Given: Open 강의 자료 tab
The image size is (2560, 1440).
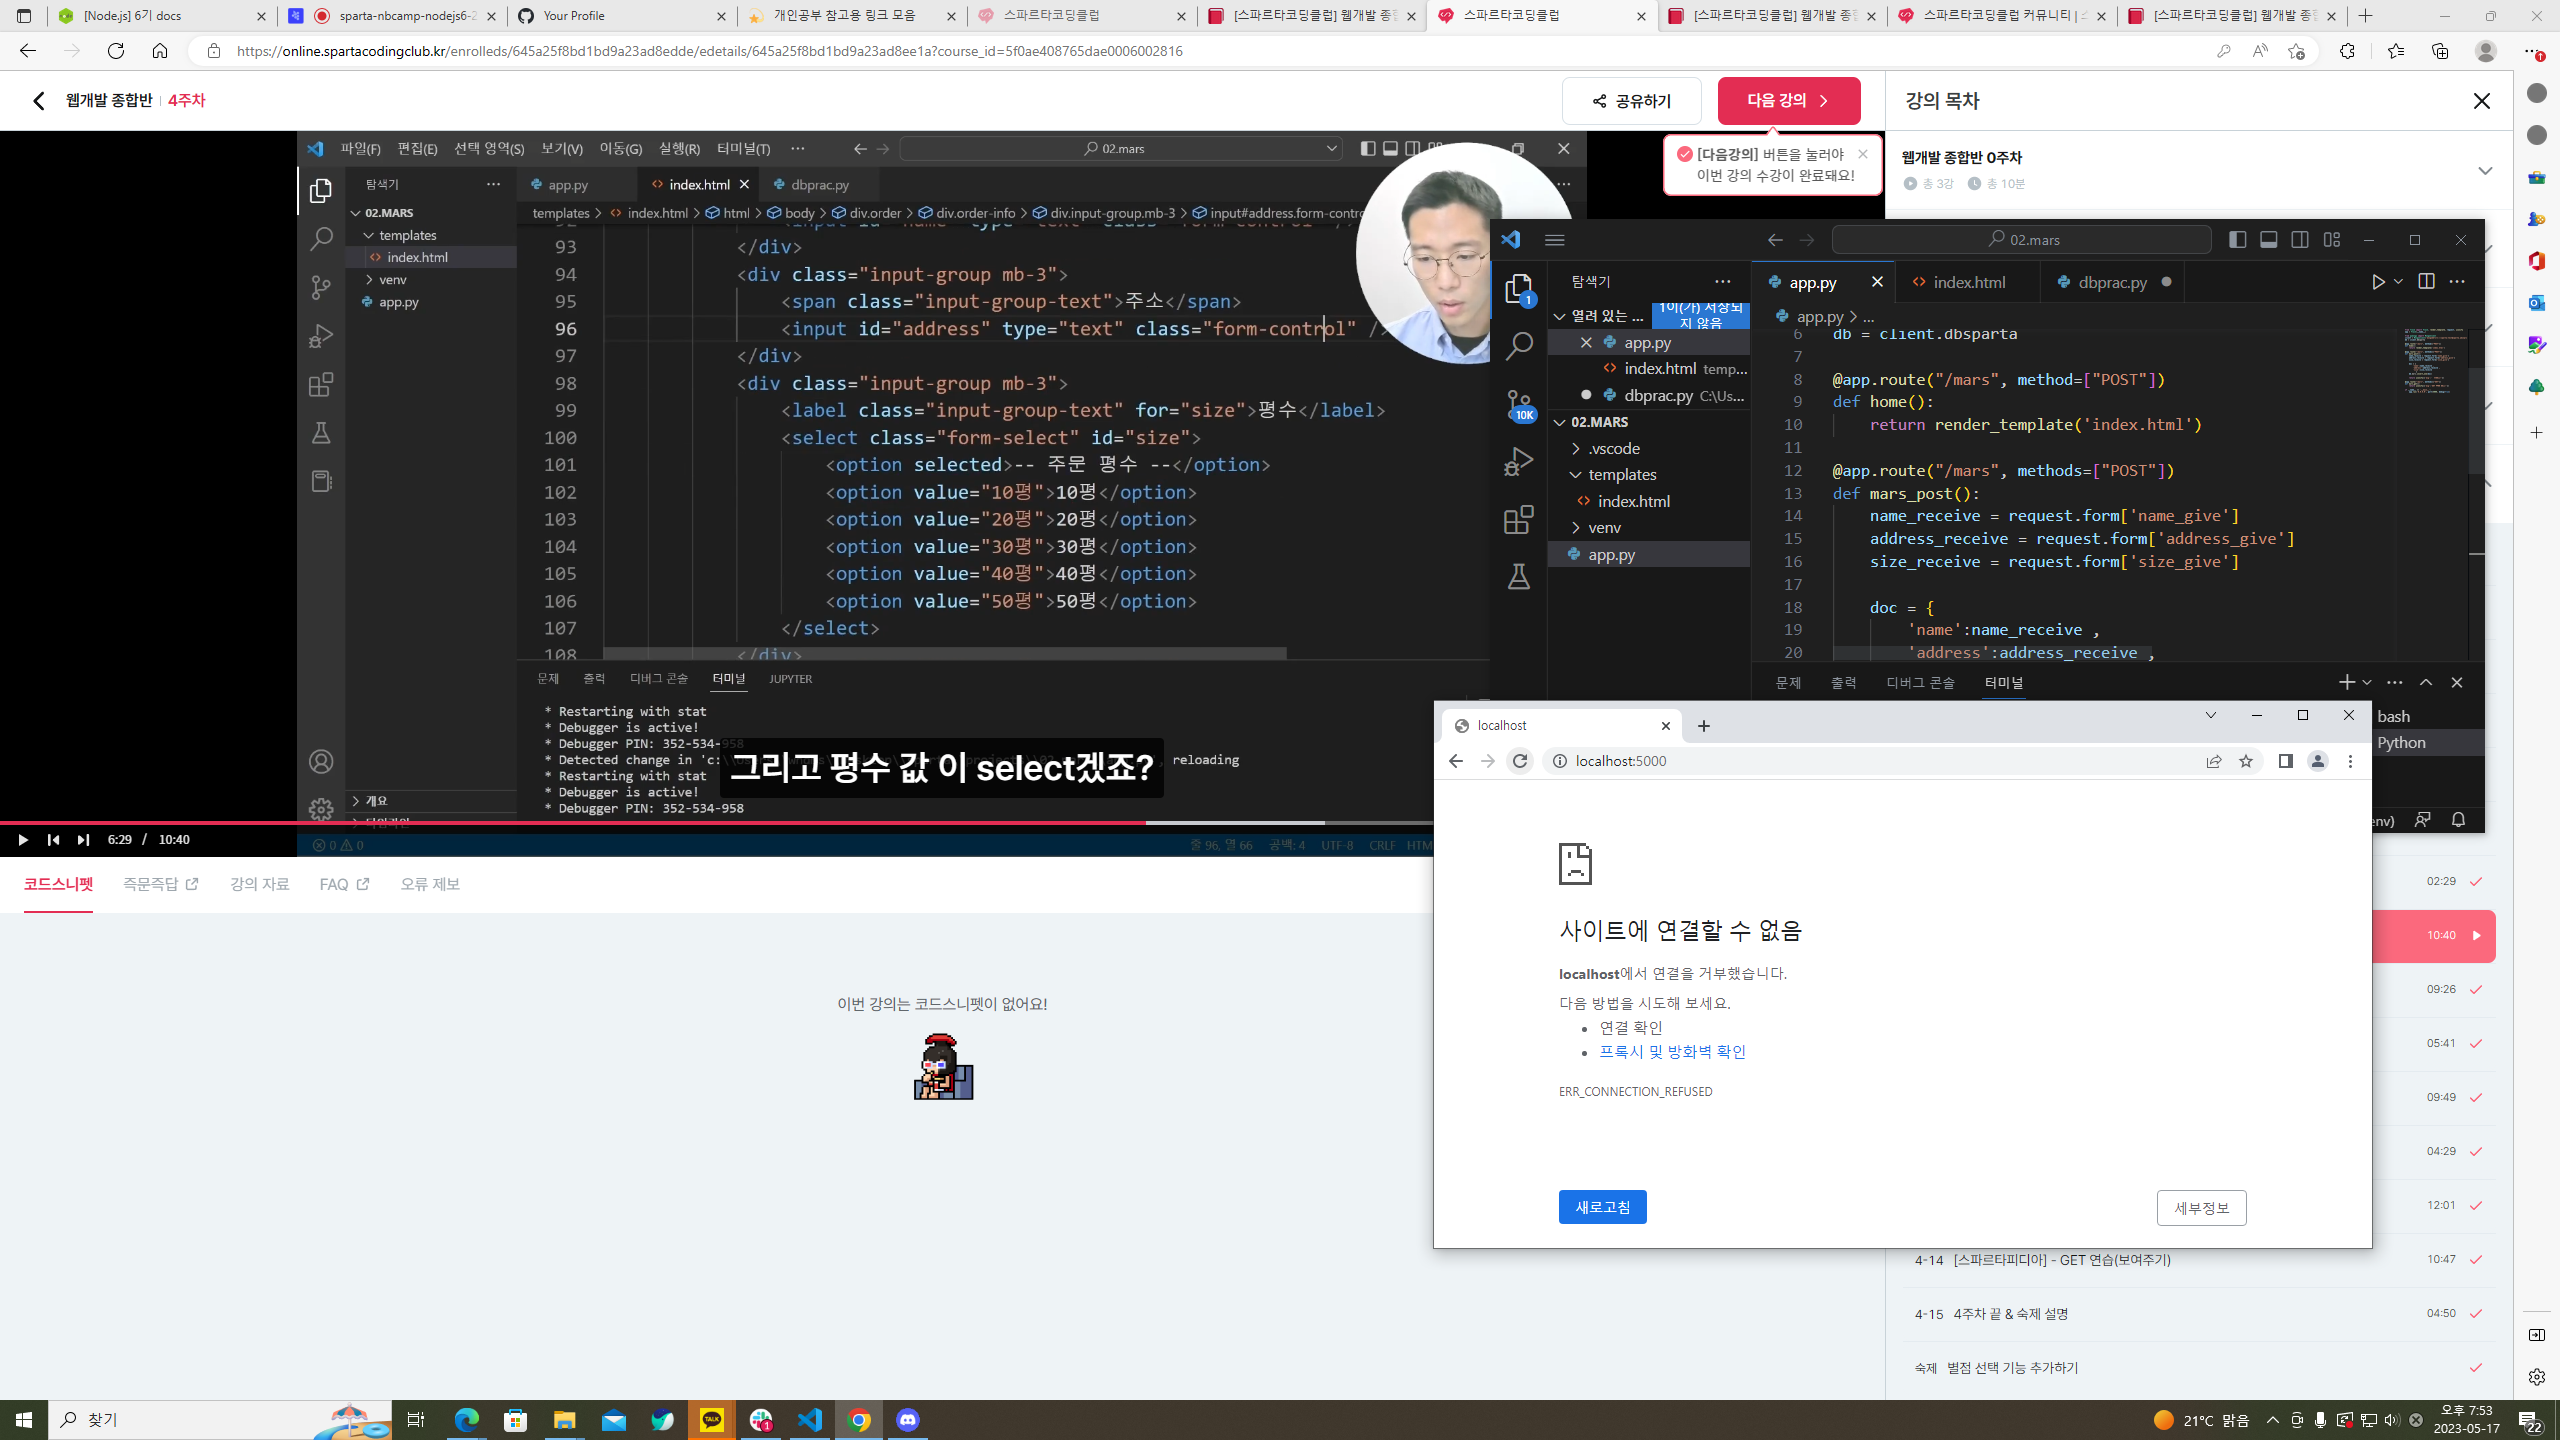Looking at the screenshot, I should point(259,884).
